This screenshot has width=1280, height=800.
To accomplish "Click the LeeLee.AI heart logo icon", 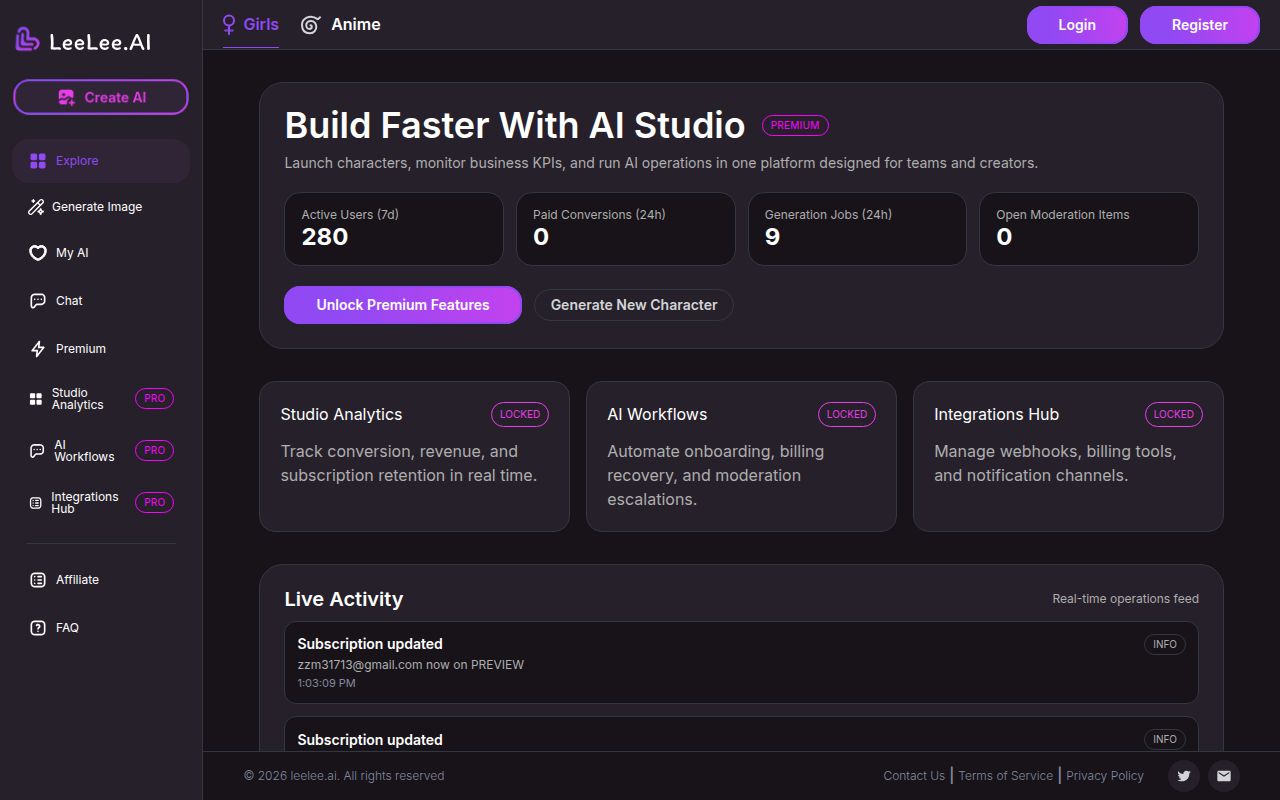I will tap(27, 40).
